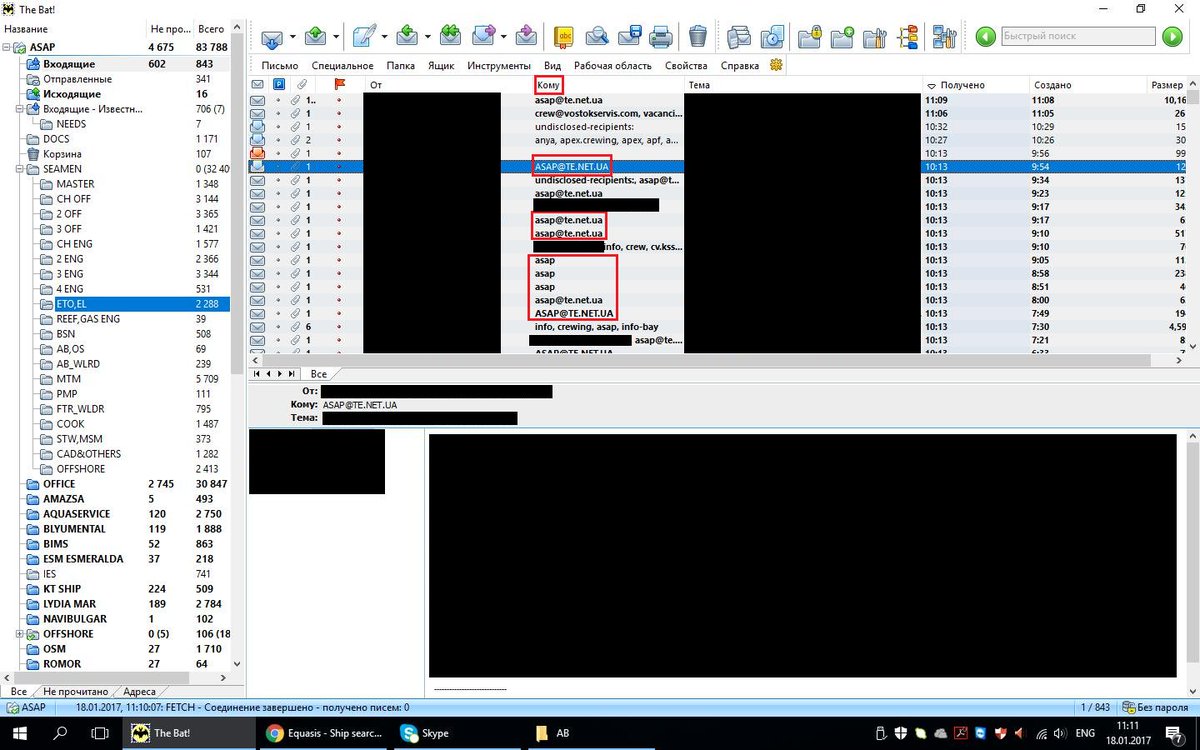This screenshot has width=1200, height=750.
Task: Click the gear icon after Справка
Action: (775, 66)
